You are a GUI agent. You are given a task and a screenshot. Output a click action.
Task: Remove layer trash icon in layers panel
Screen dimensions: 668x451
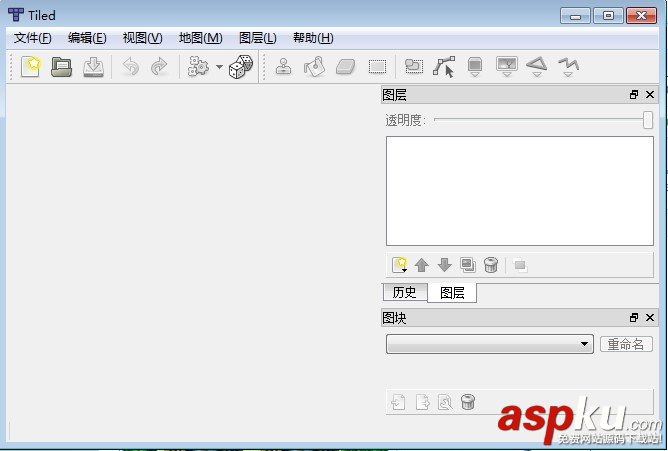pos(491,265)
